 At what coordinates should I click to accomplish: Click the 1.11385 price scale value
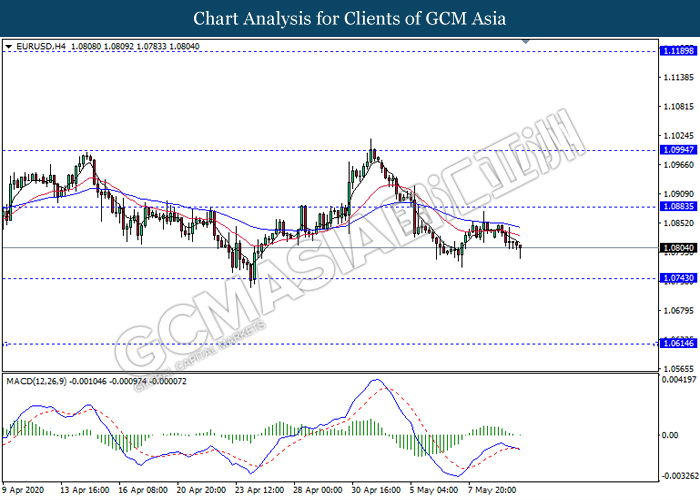point(679,78)
